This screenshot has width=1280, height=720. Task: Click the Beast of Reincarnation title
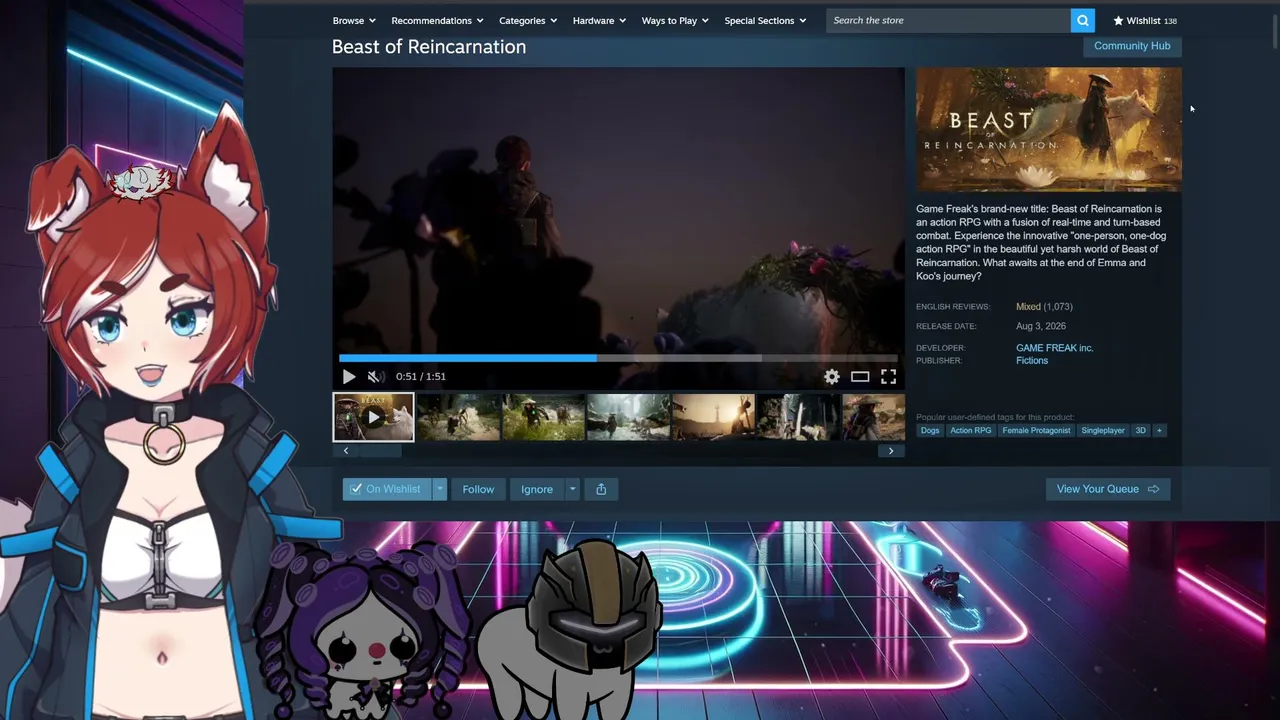(429, 47)
